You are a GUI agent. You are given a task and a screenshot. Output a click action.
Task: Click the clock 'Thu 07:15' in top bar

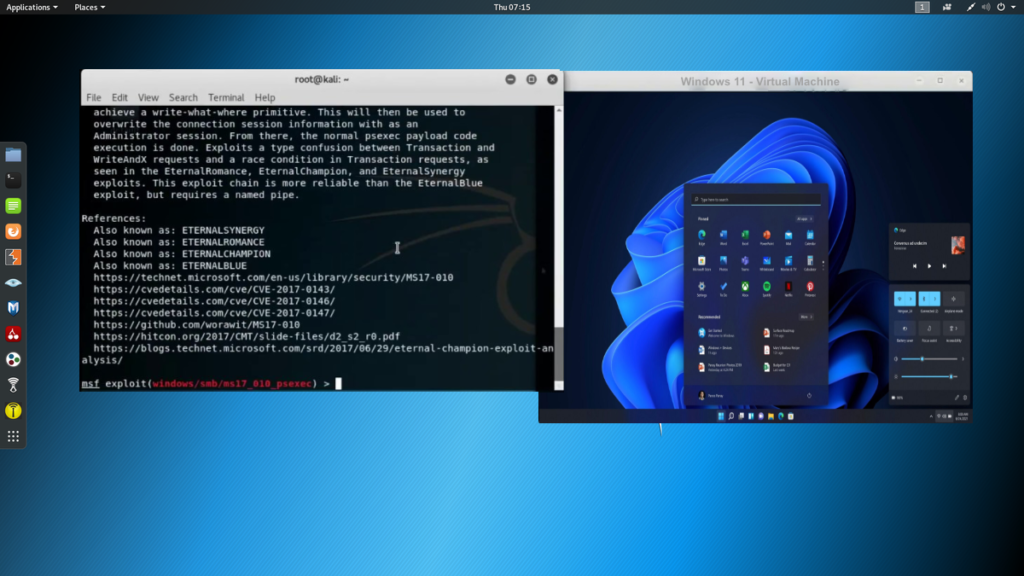point(512,7)
